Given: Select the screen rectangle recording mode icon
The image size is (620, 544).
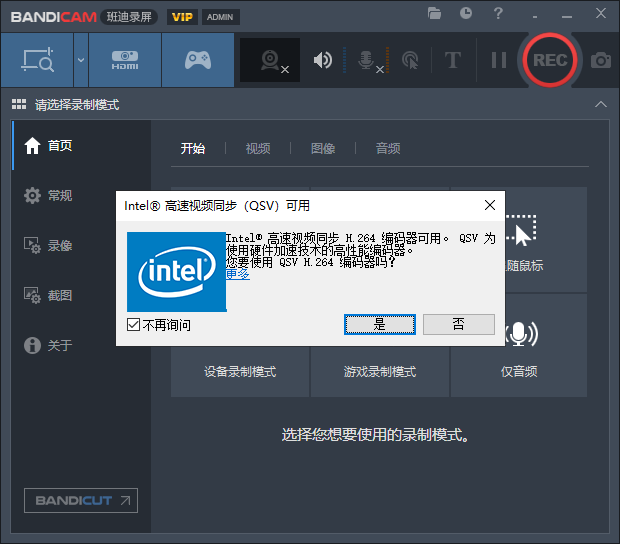Looking at the screenshot, I should (x=36, y=60).
